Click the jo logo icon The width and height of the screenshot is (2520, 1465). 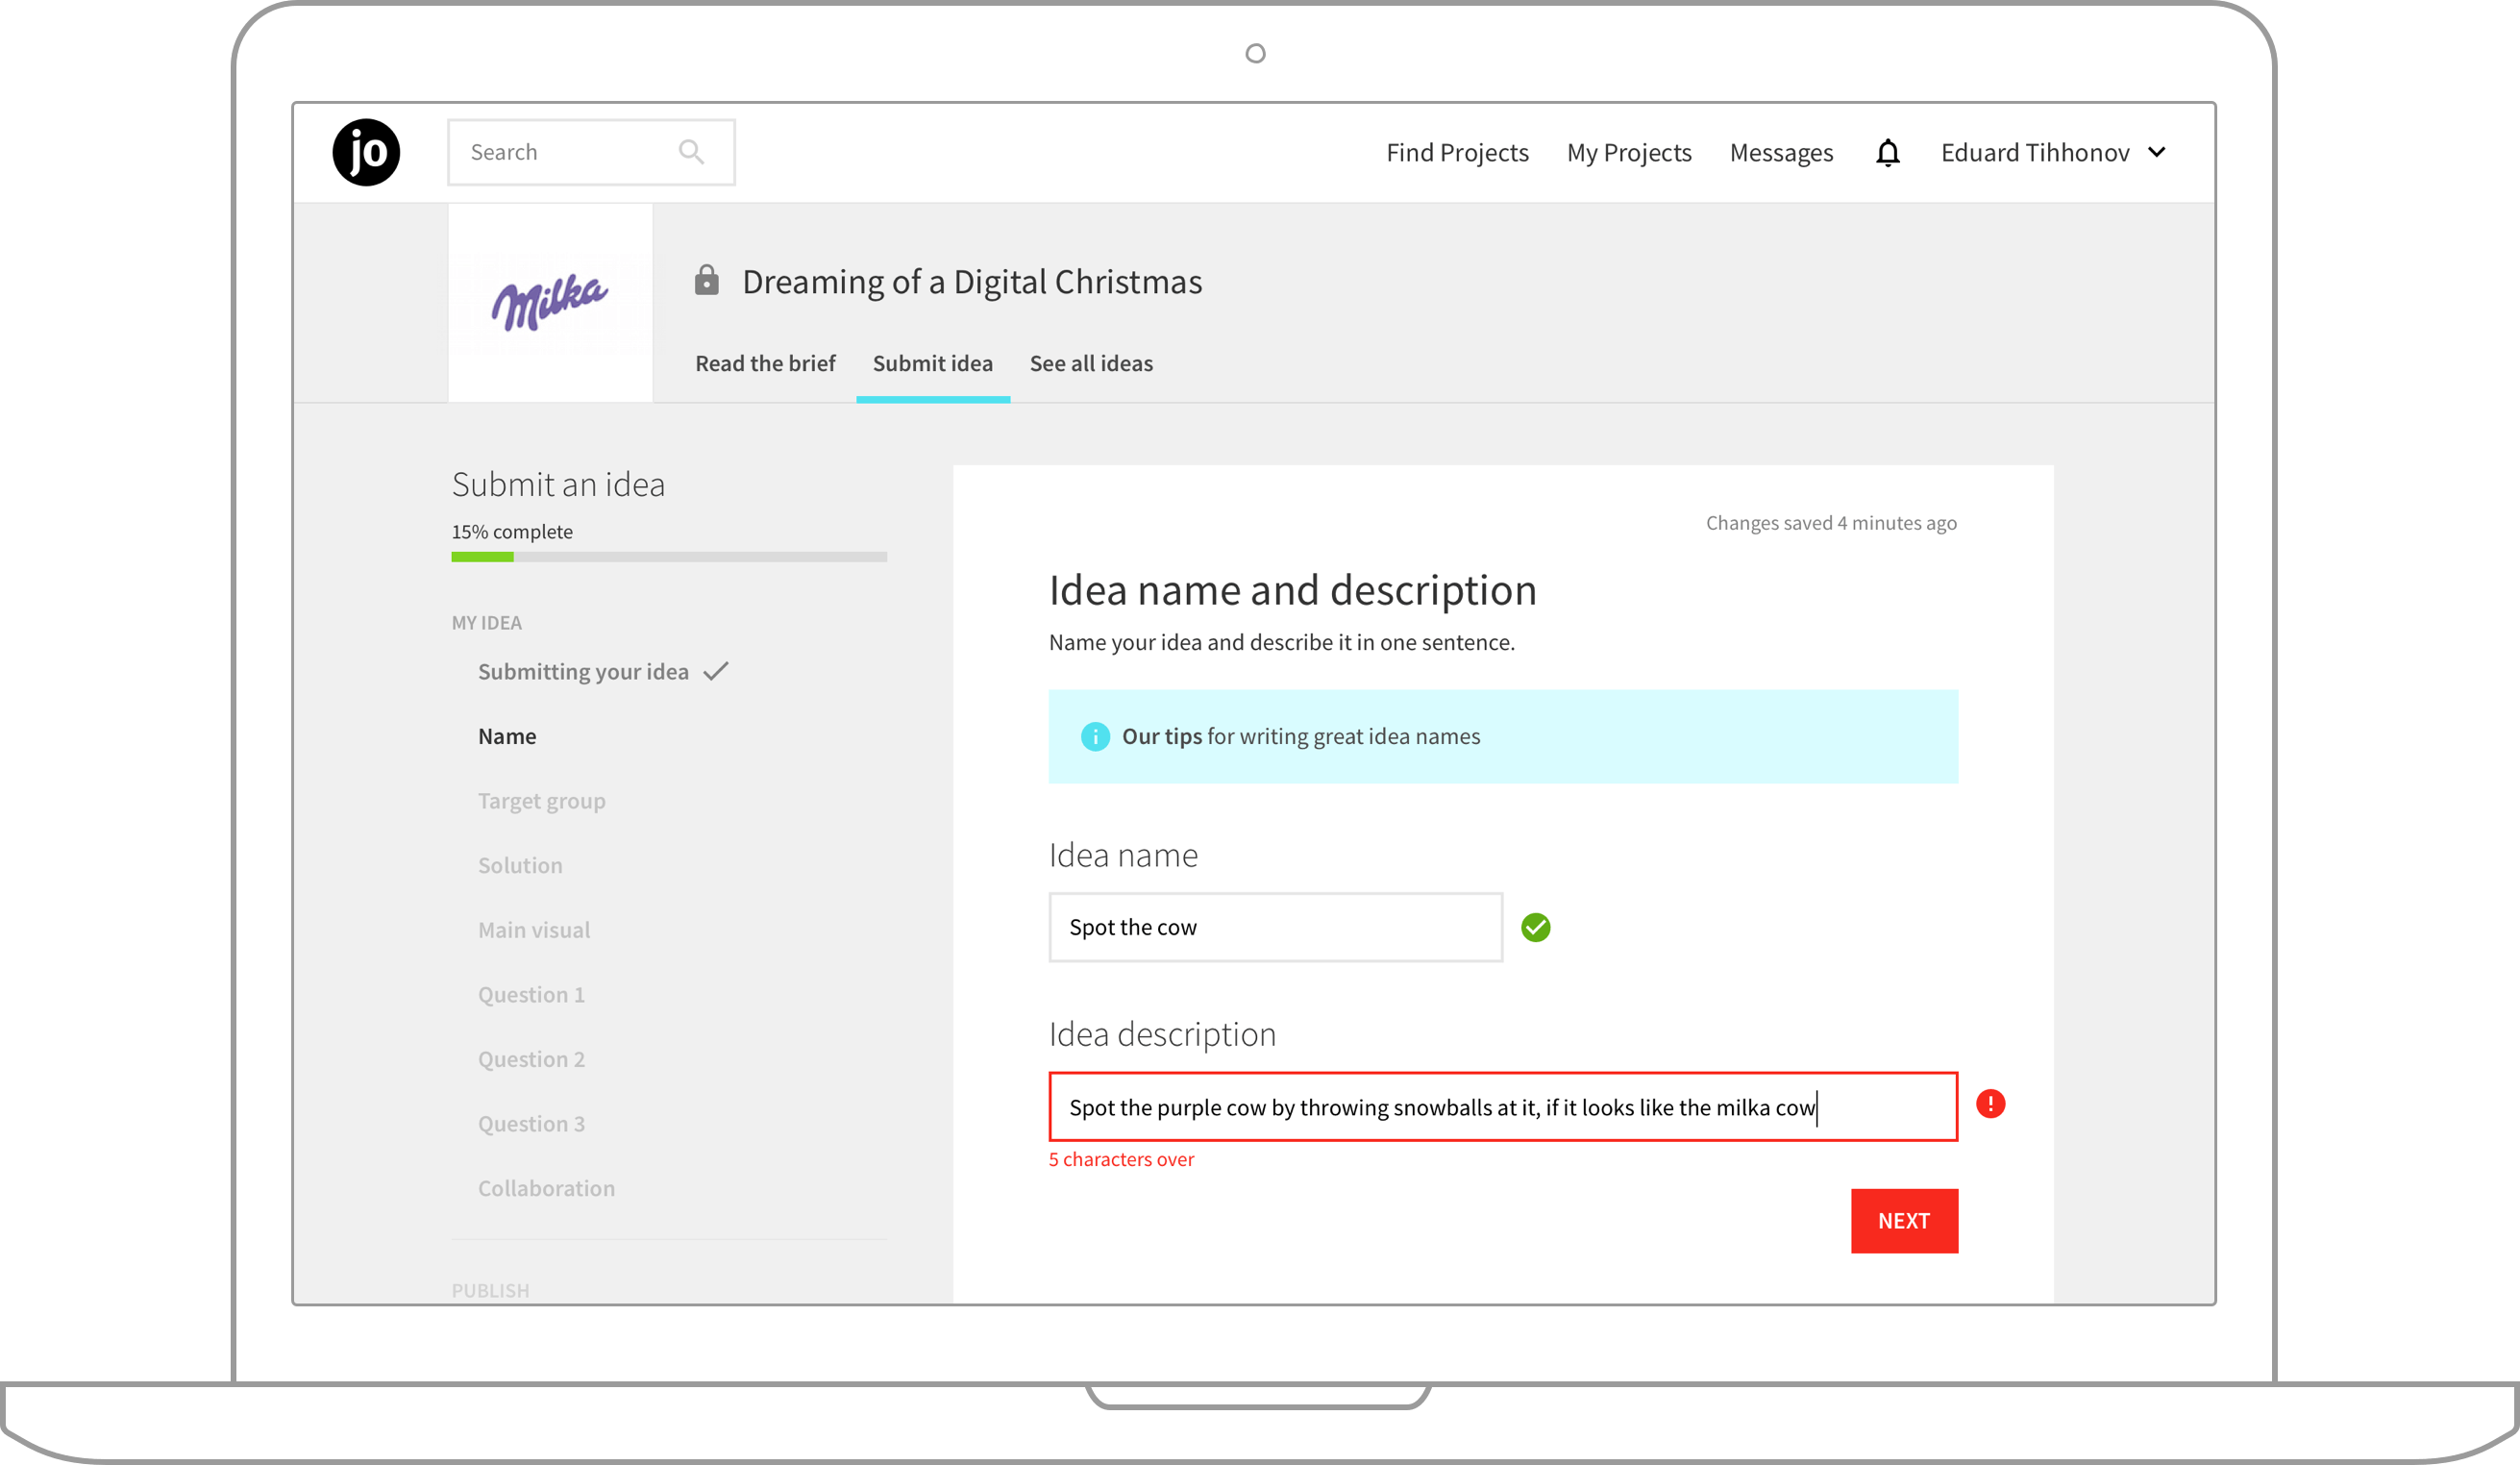[366, 152]
